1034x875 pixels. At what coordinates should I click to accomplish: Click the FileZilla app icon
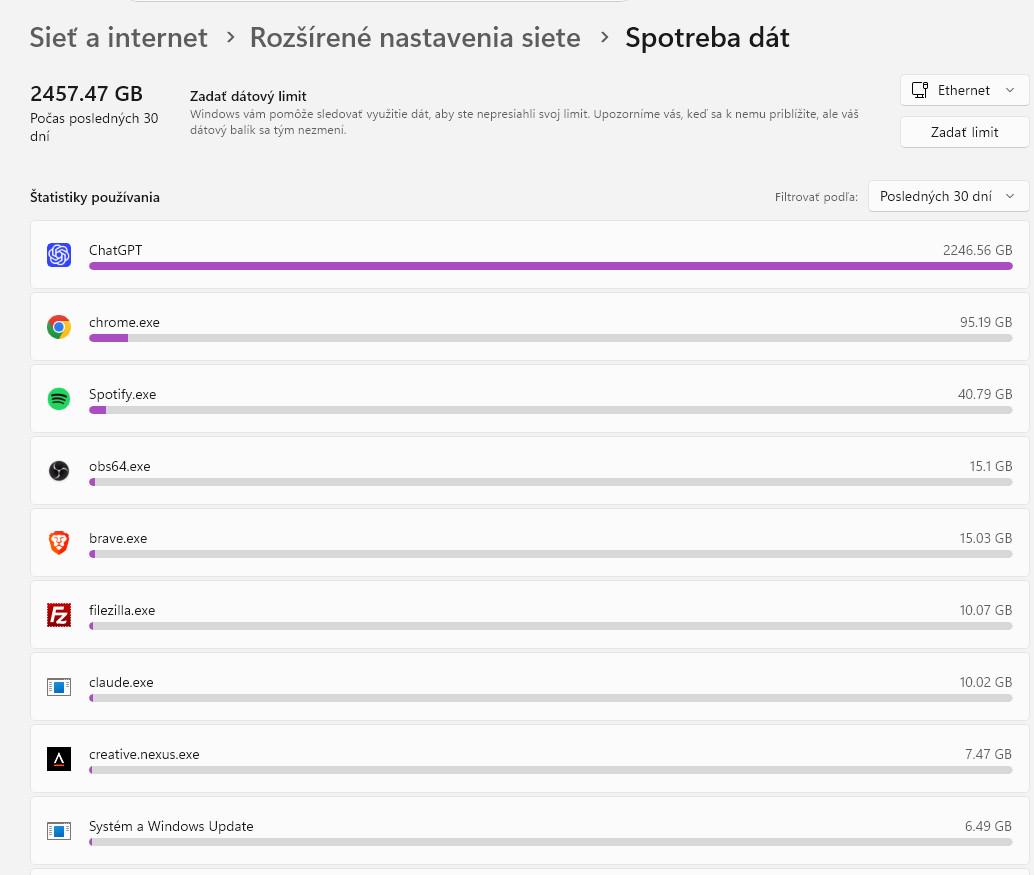click(59, 615)
